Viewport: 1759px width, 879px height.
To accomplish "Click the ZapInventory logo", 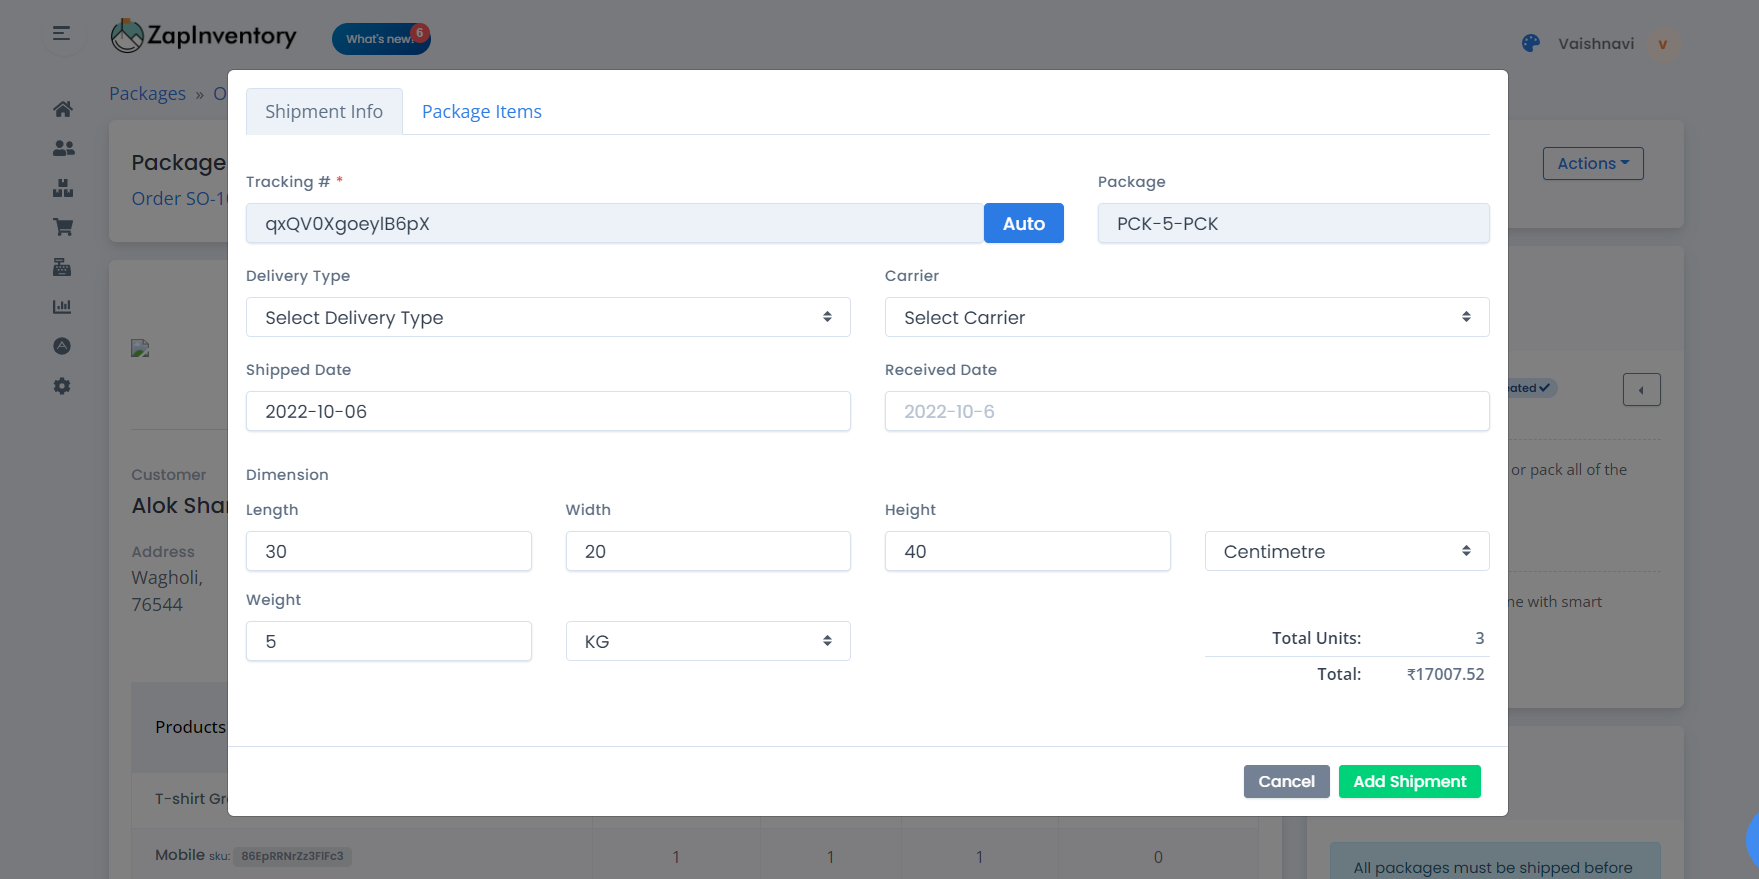I will tap(204, 36).
